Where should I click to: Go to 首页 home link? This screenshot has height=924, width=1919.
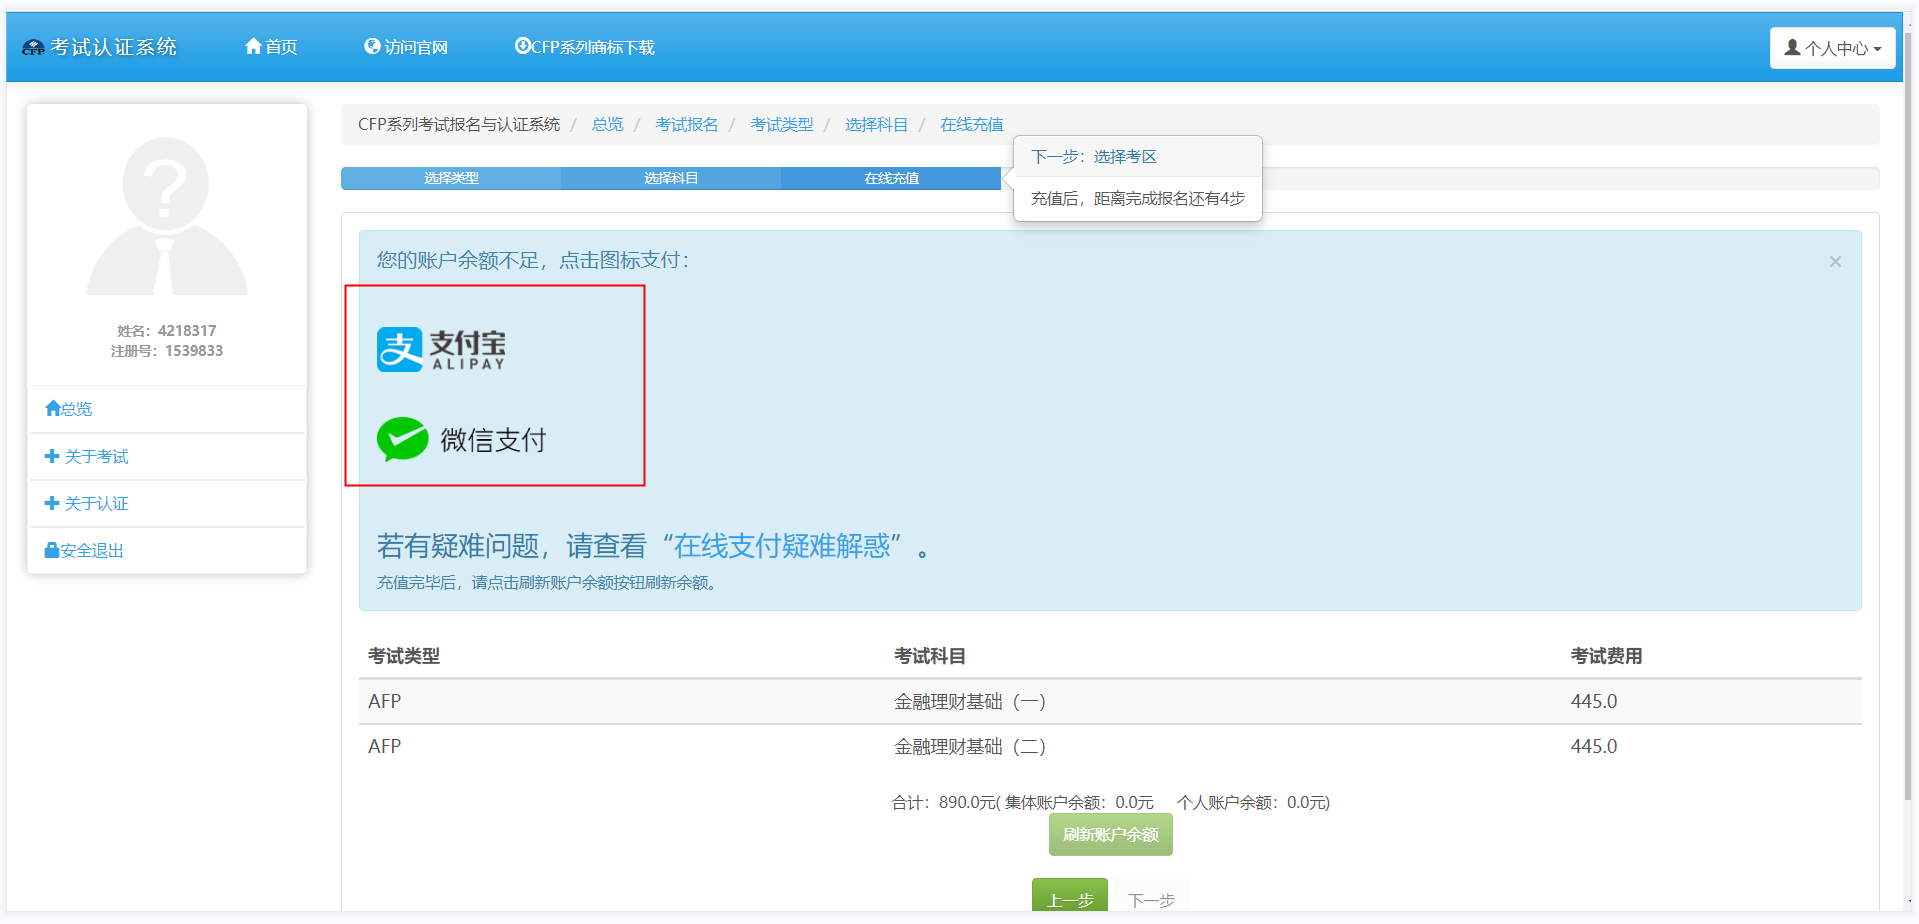click(271, 47)
